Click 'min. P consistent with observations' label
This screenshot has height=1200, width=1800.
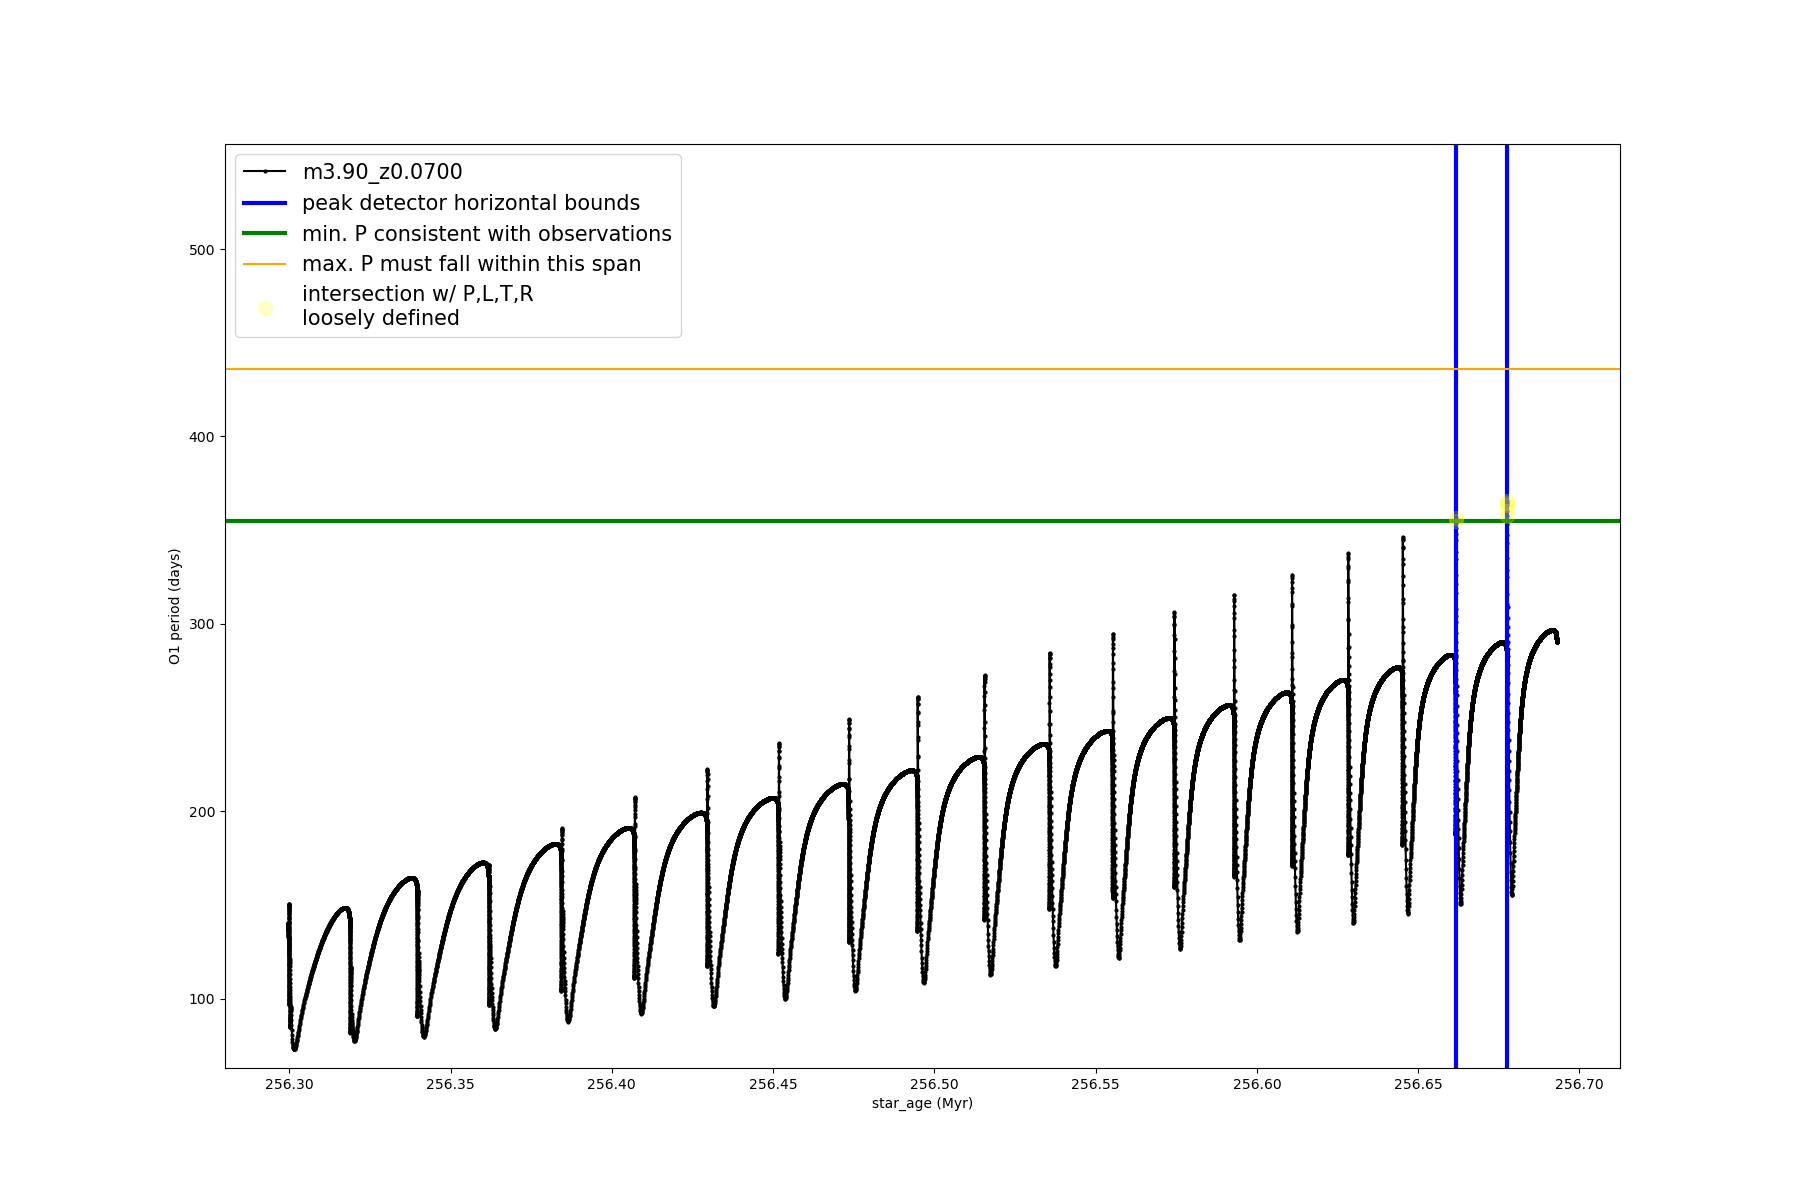click(487, 234)
